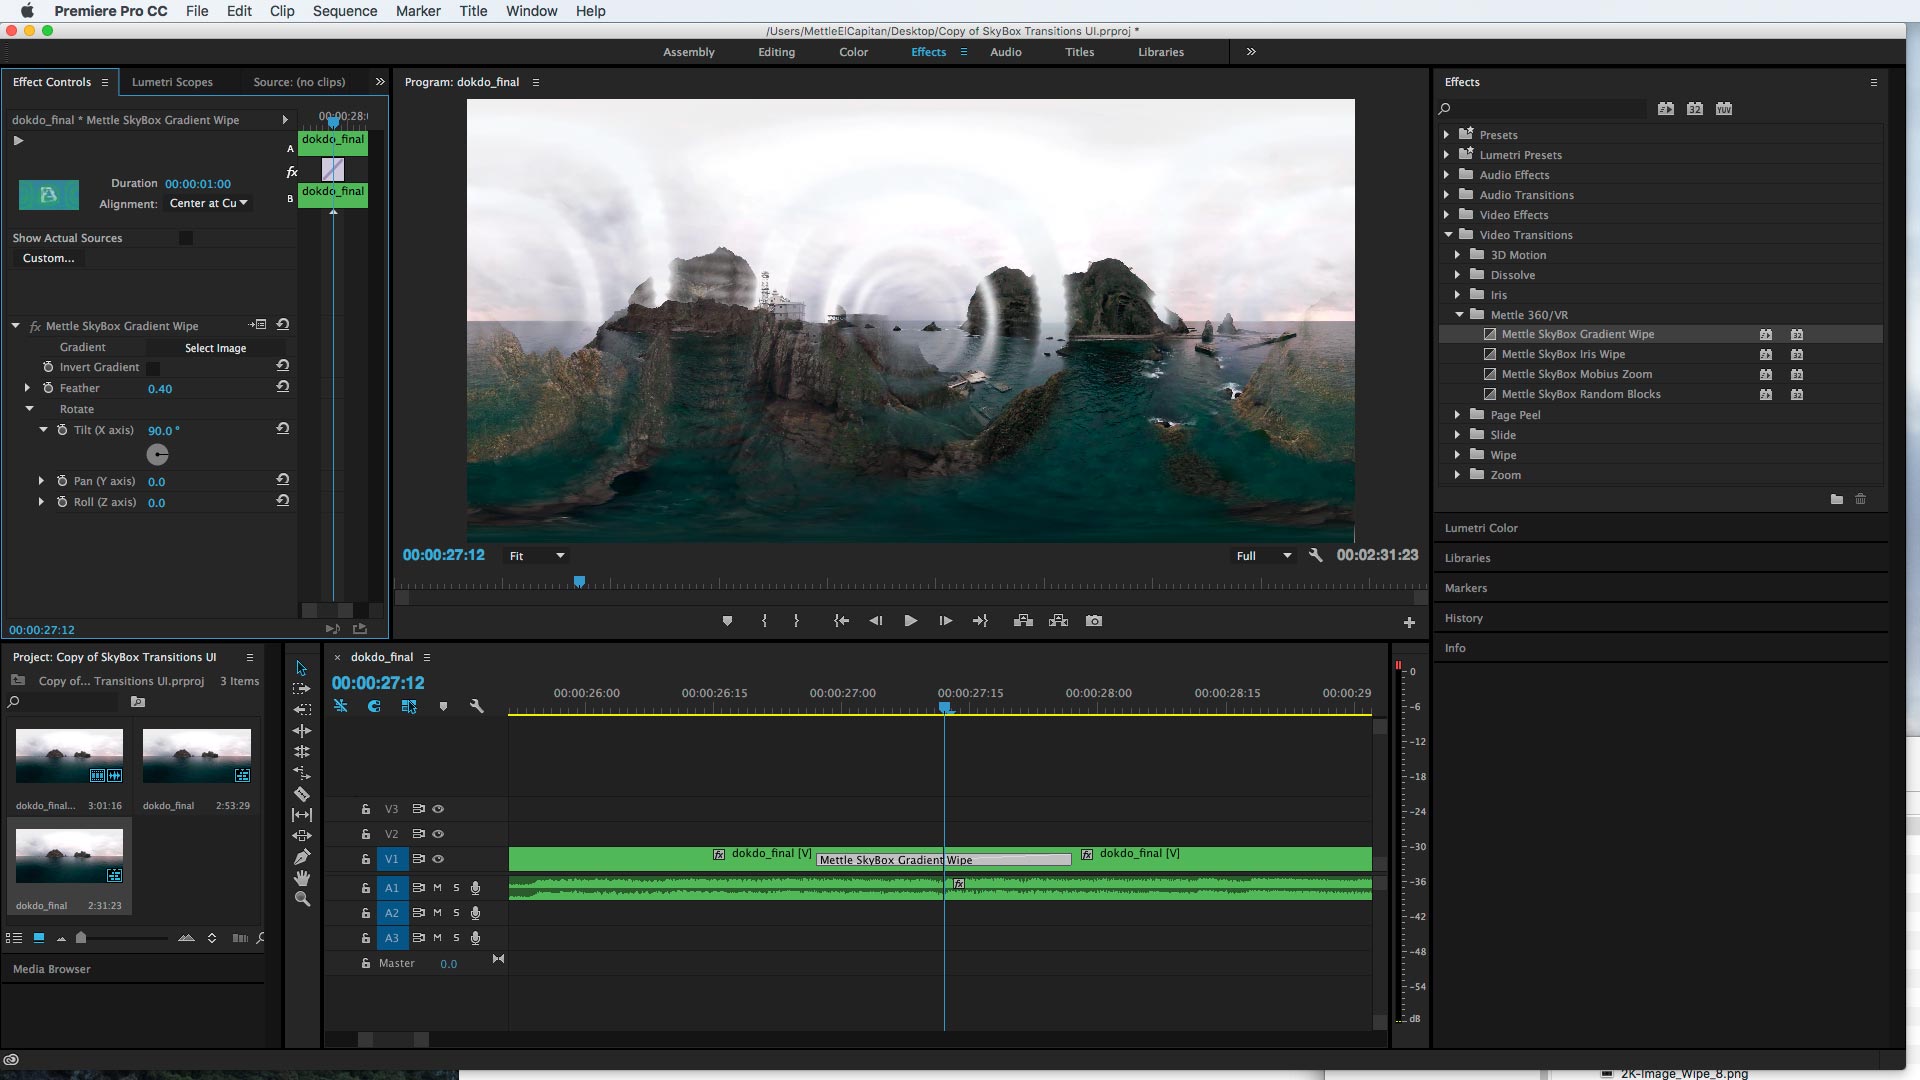Switch to the Lumetri Scopes tab

pos(172,82)
